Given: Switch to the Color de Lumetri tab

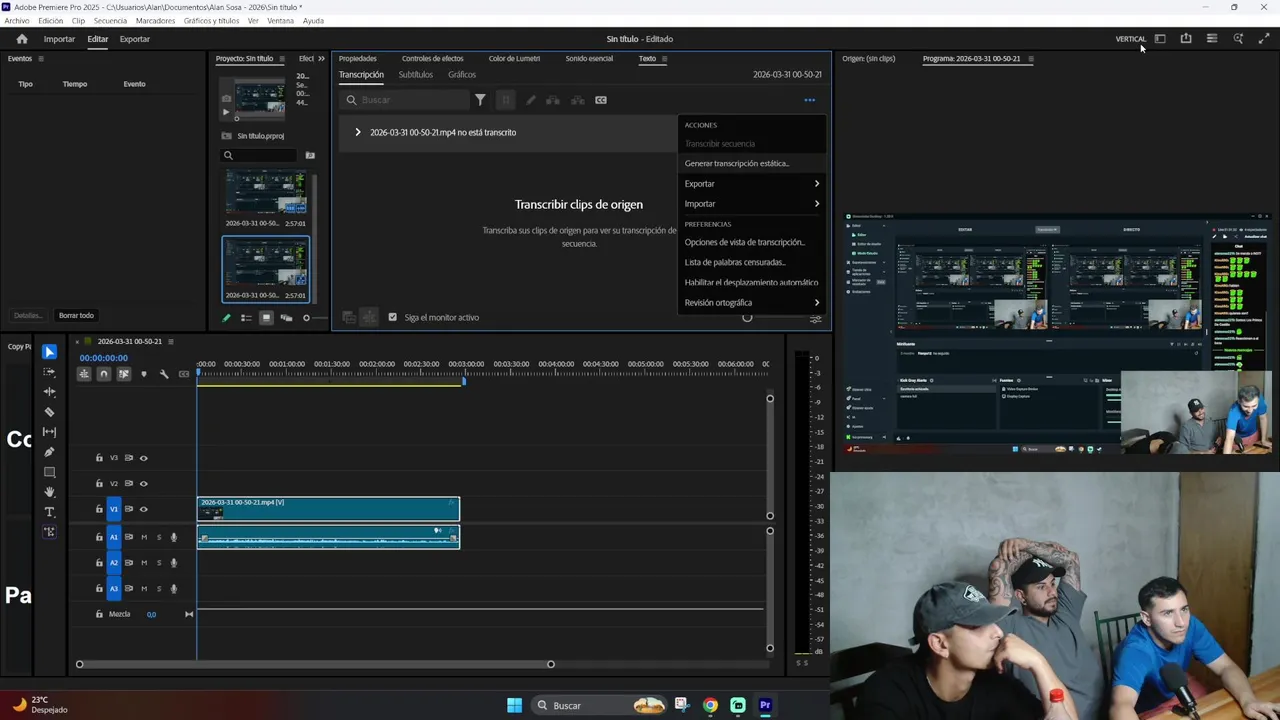Looking at the screenshot, I should 514,59.
